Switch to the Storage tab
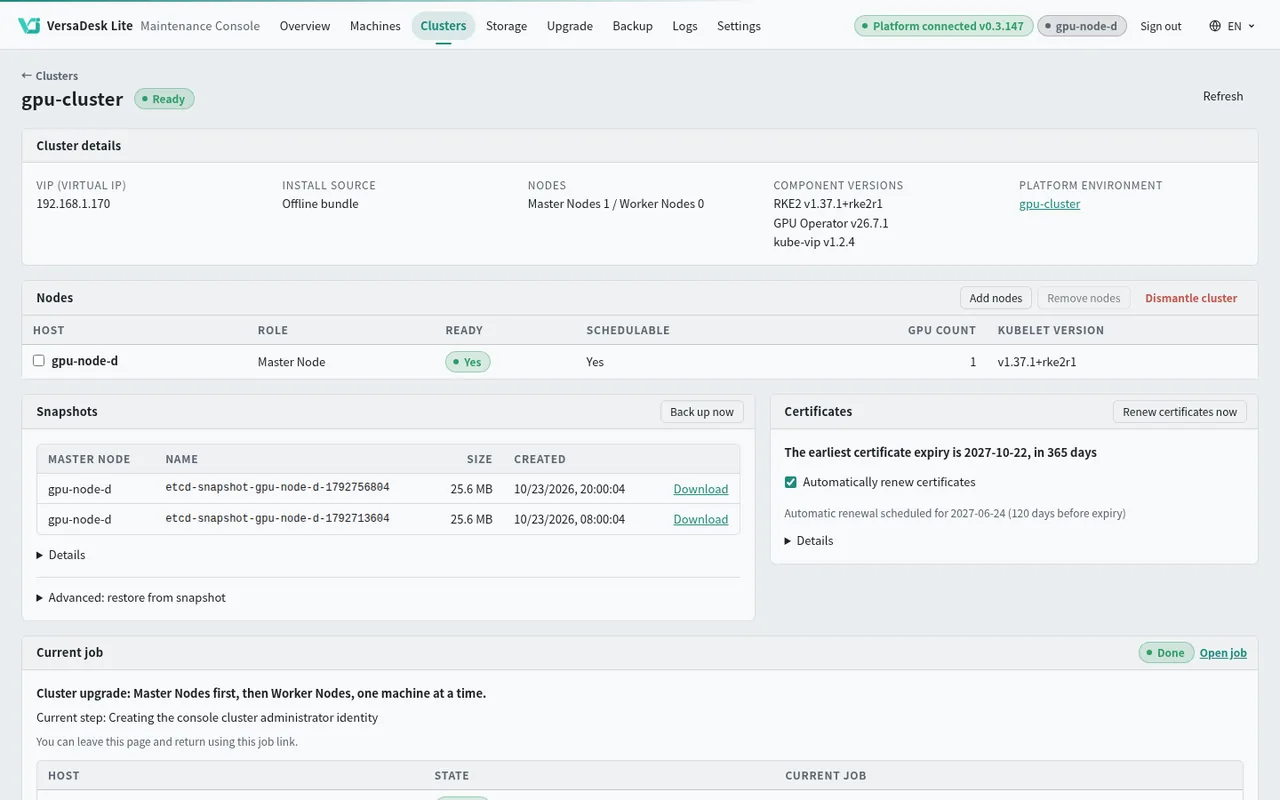Screen dimensions: 1280x800 506,26
